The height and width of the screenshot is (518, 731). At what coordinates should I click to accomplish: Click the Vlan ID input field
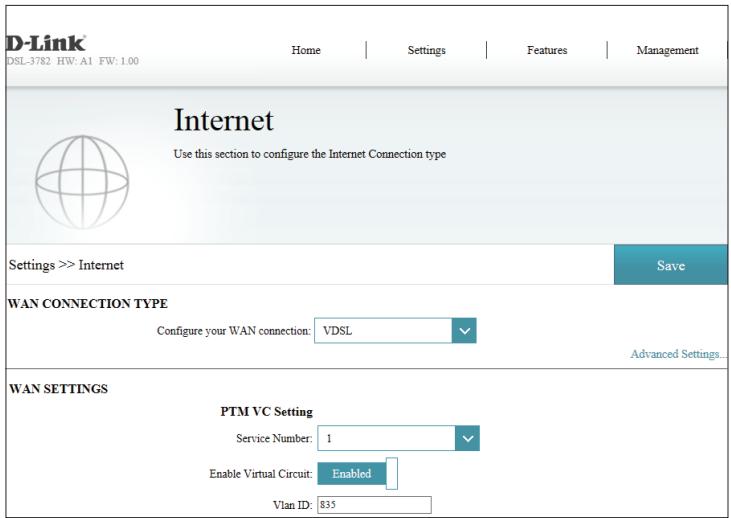[x=373, y=505]
